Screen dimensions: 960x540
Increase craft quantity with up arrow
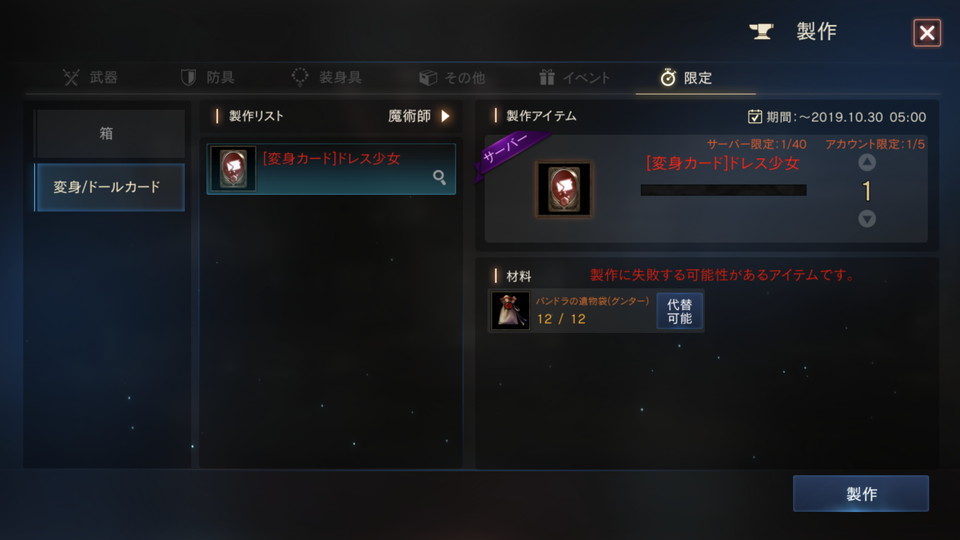[x=867, y=162]
